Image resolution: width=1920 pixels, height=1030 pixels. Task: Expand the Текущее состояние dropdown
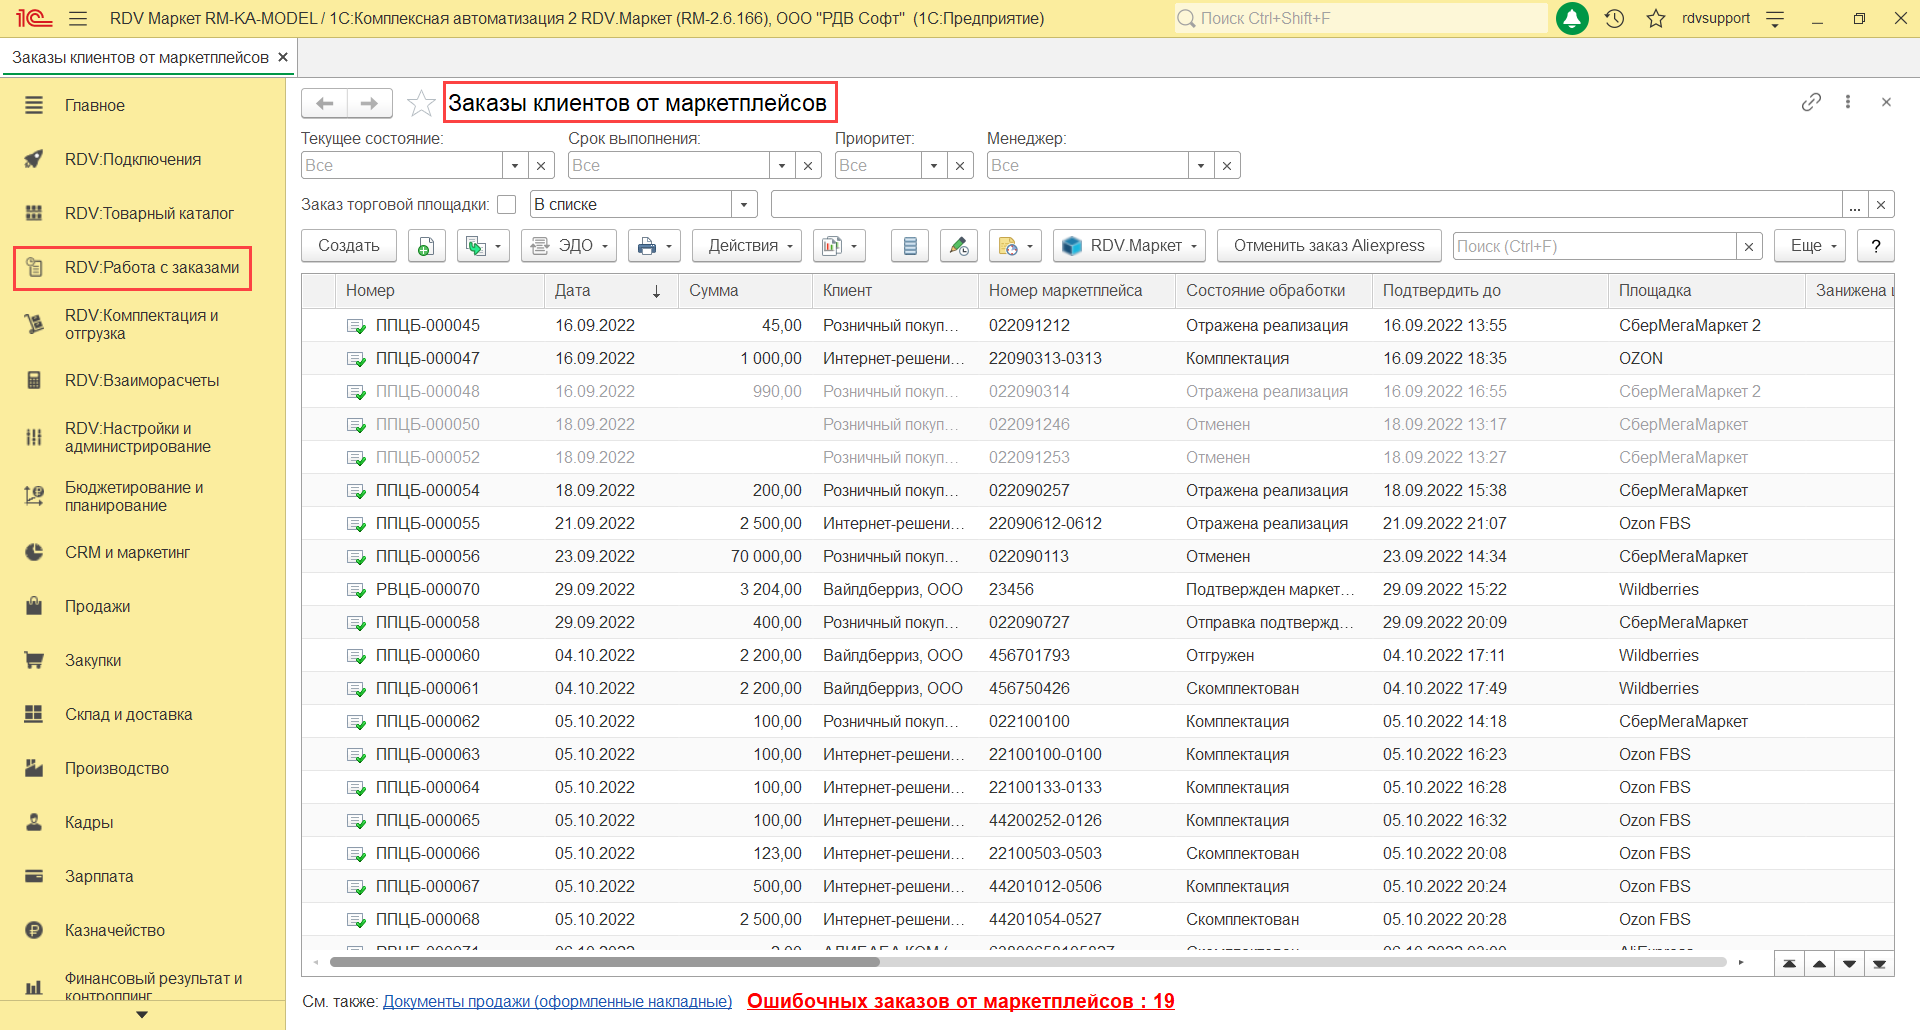(x=515, y=166)
